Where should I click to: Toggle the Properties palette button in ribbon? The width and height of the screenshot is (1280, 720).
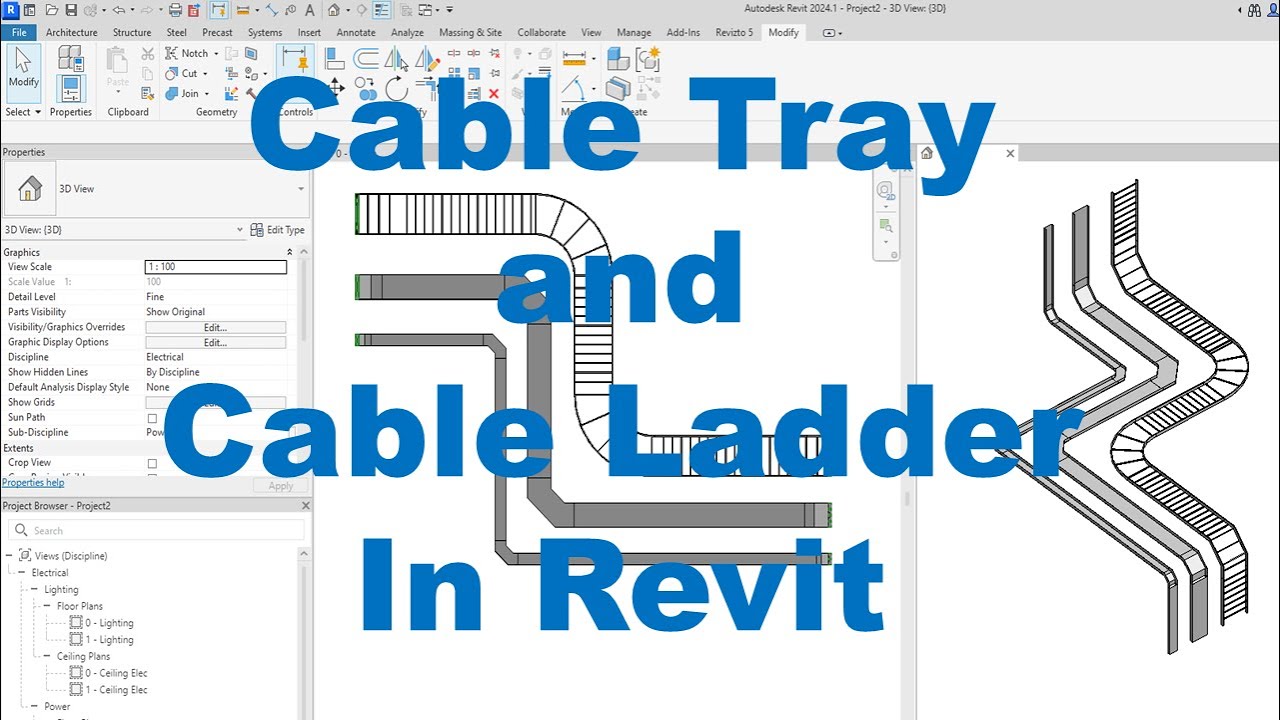tap(70, 88)
